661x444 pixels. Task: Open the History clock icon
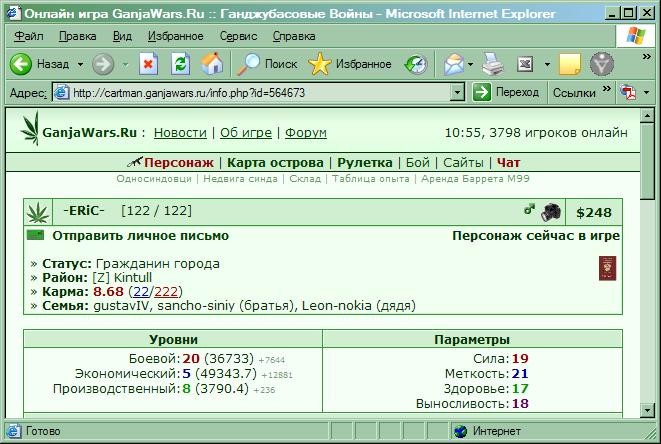(416, 65)
